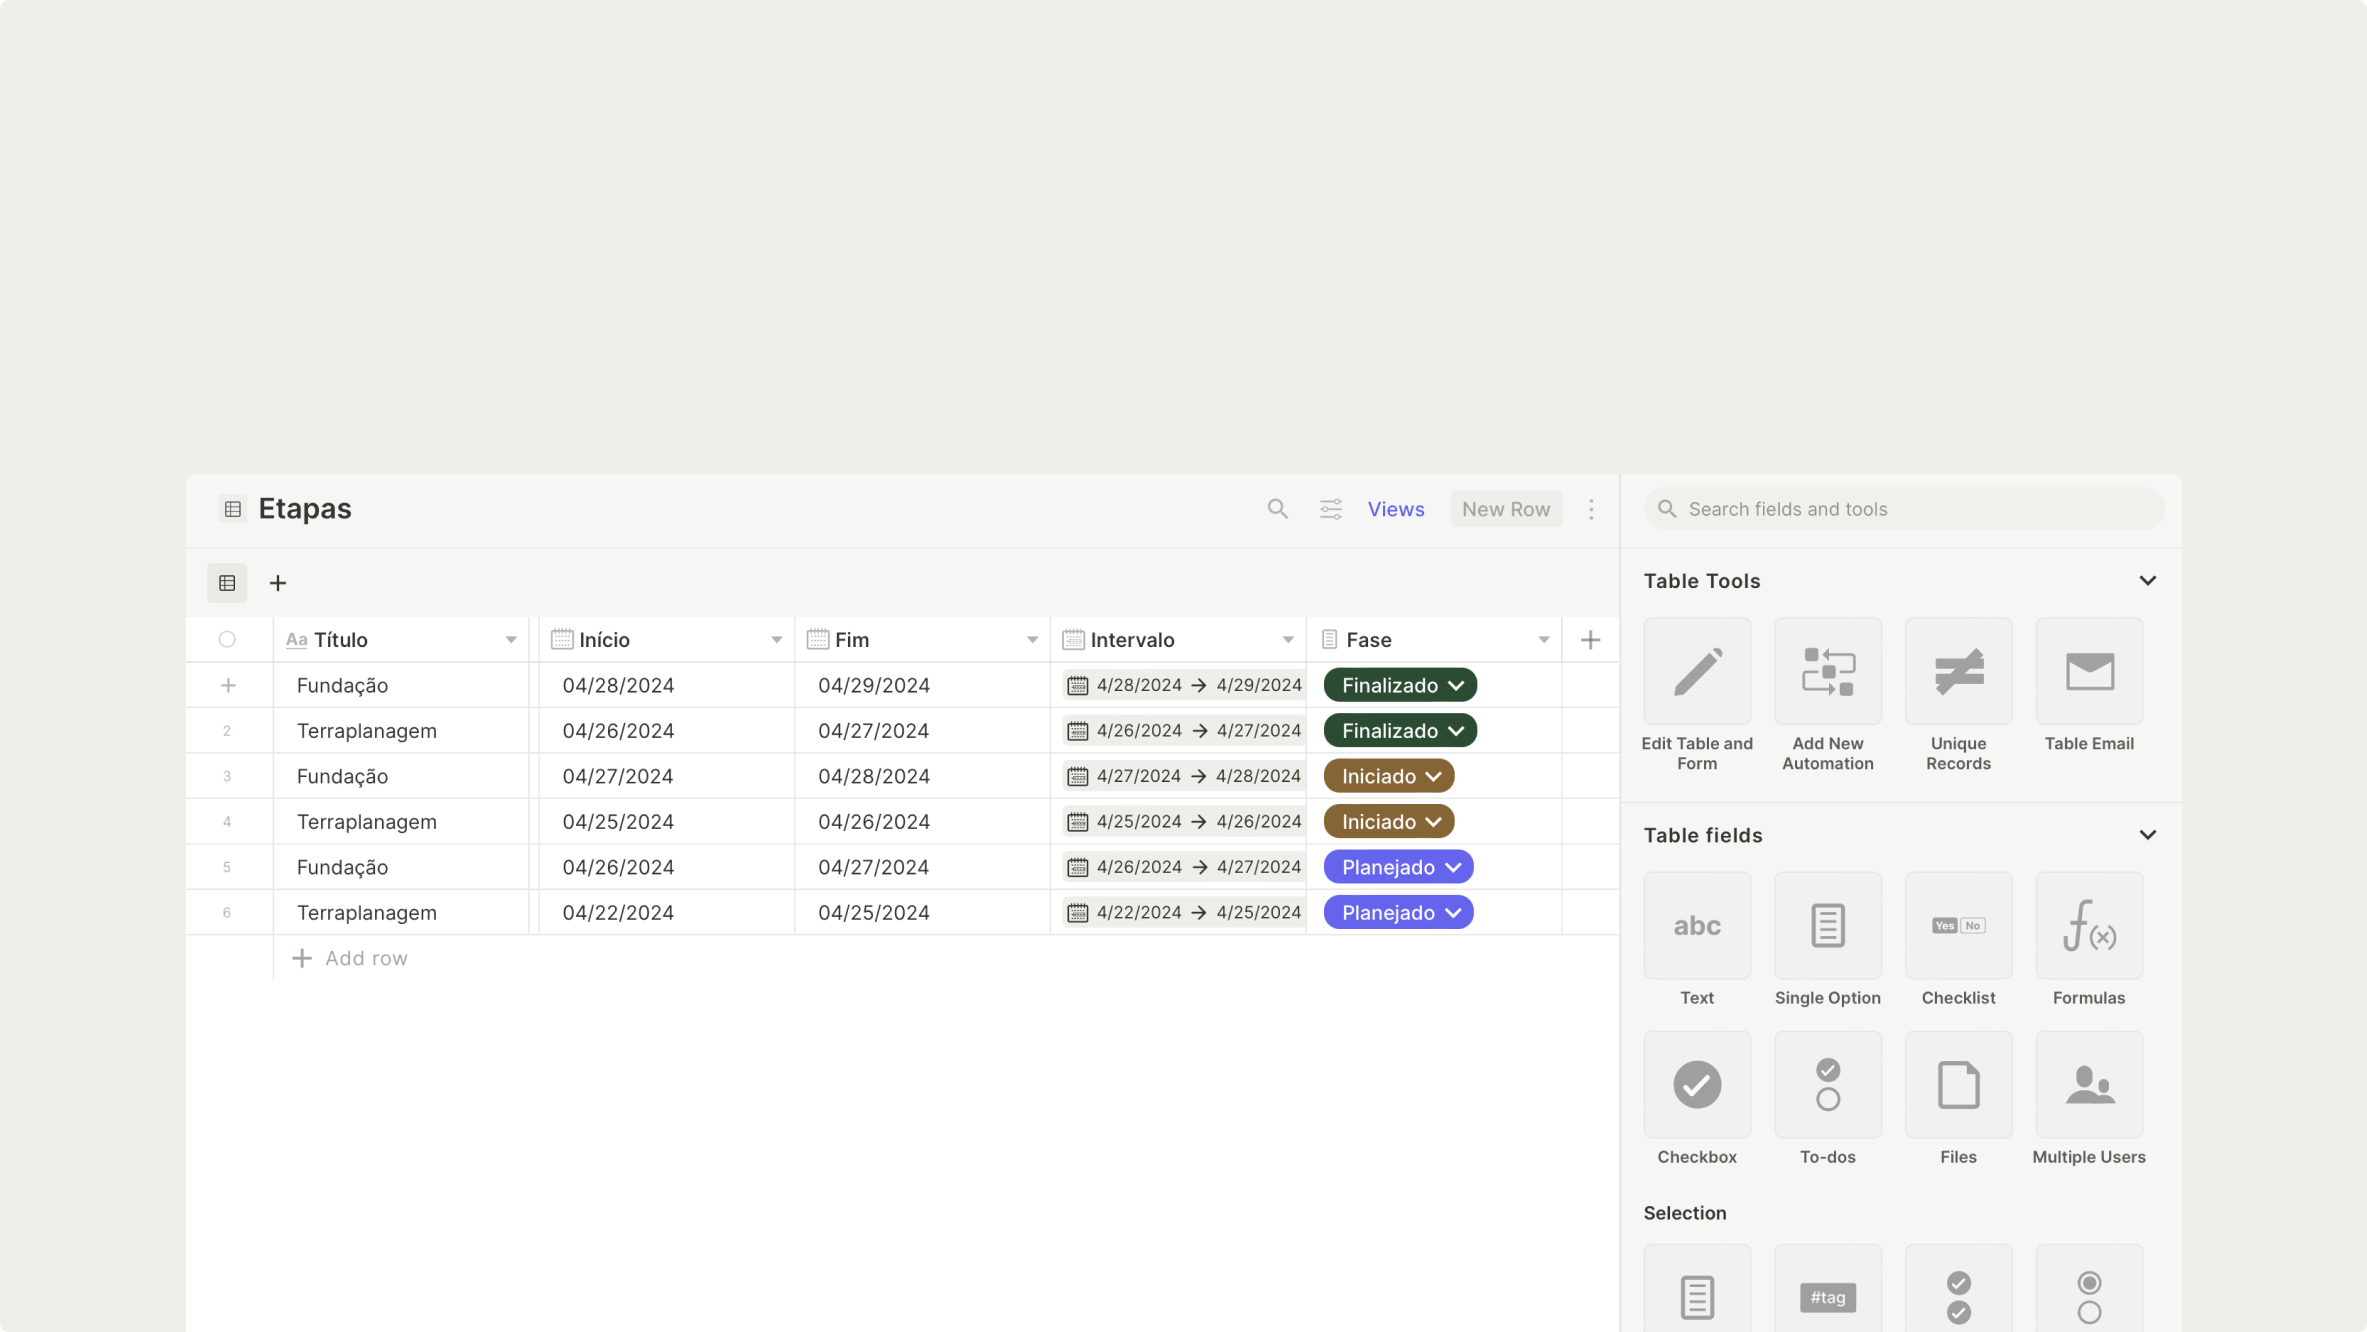
Task: Toggle the select-all rows circle in the header
Action: click(x=227, y=640)
